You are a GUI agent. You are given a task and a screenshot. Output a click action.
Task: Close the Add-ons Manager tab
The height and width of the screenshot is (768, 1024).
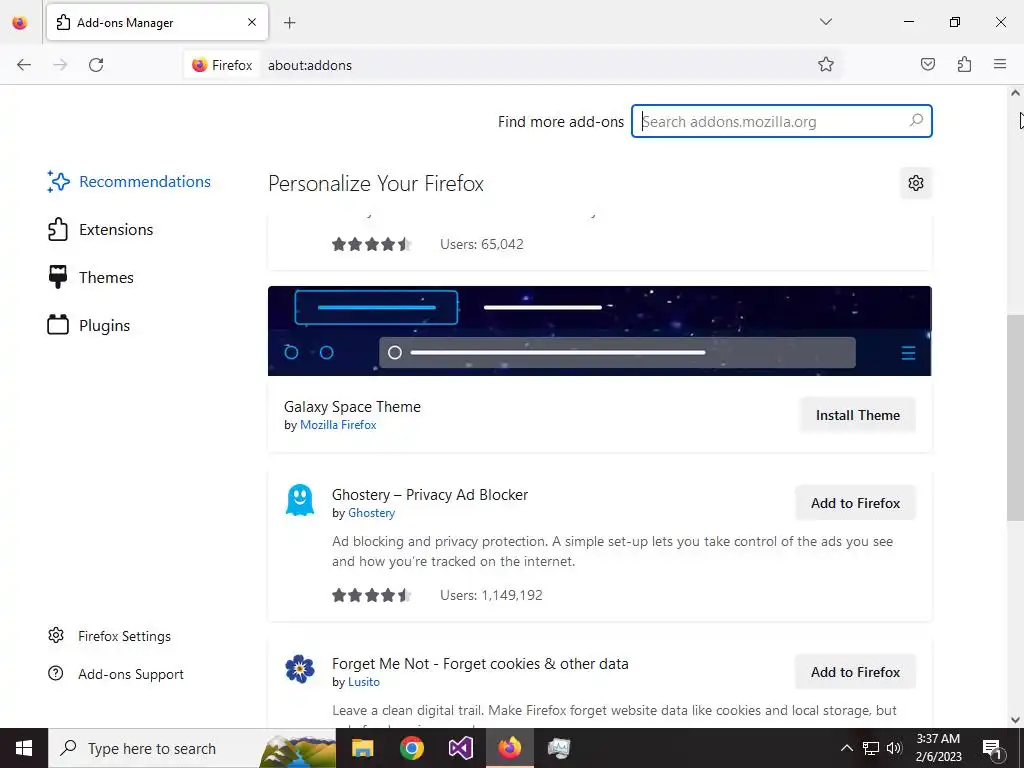(251, 22)
